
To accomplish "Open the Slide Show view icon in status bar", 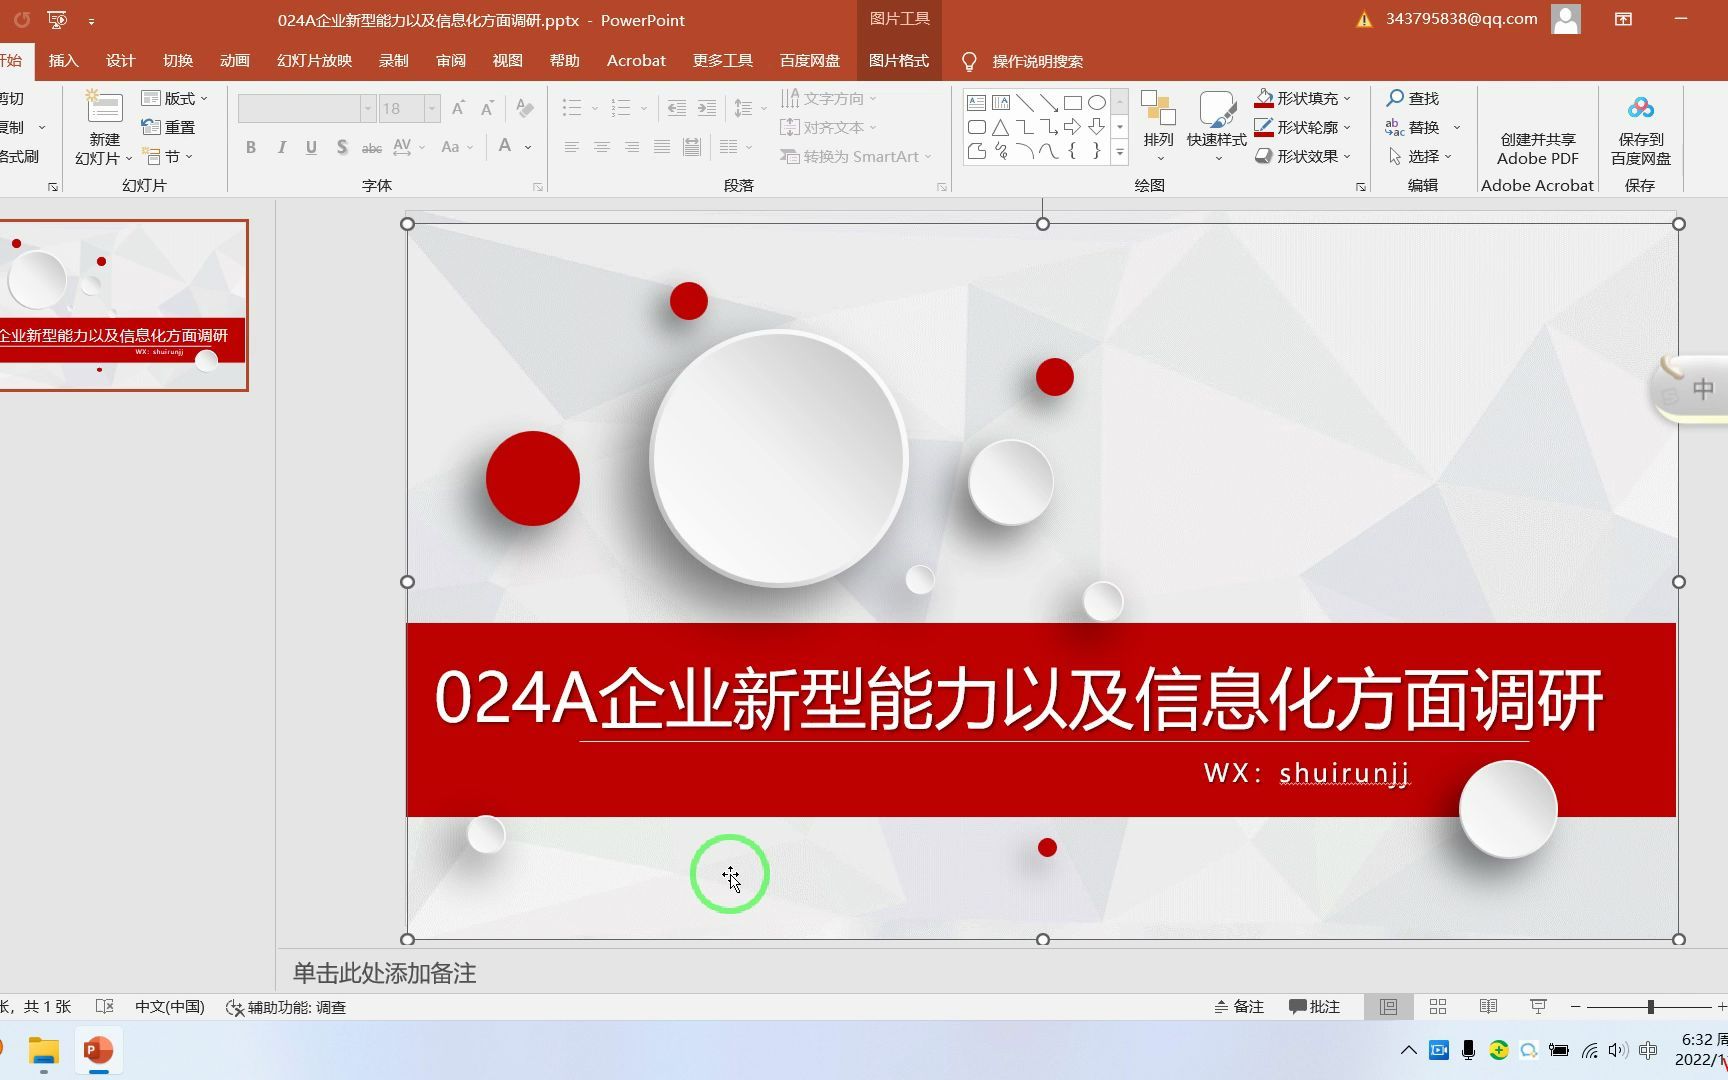I will [x=1537, y=1006].
